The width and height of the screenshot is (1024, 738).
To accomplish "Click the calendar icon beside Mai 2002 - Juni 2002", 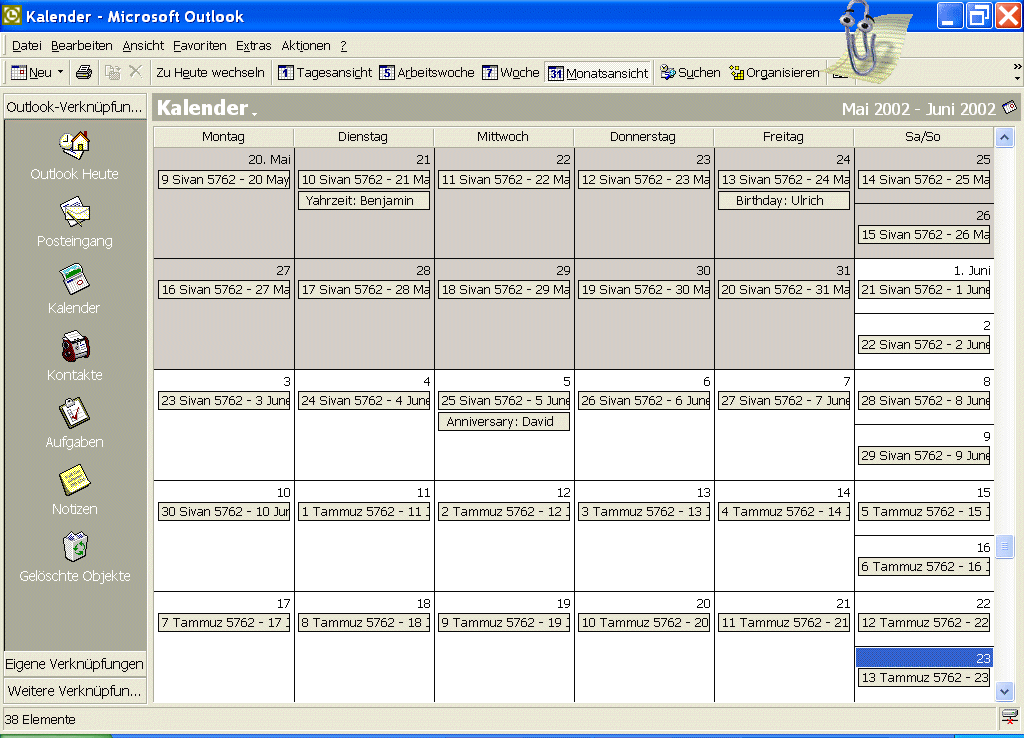I will pos(1009,107).
